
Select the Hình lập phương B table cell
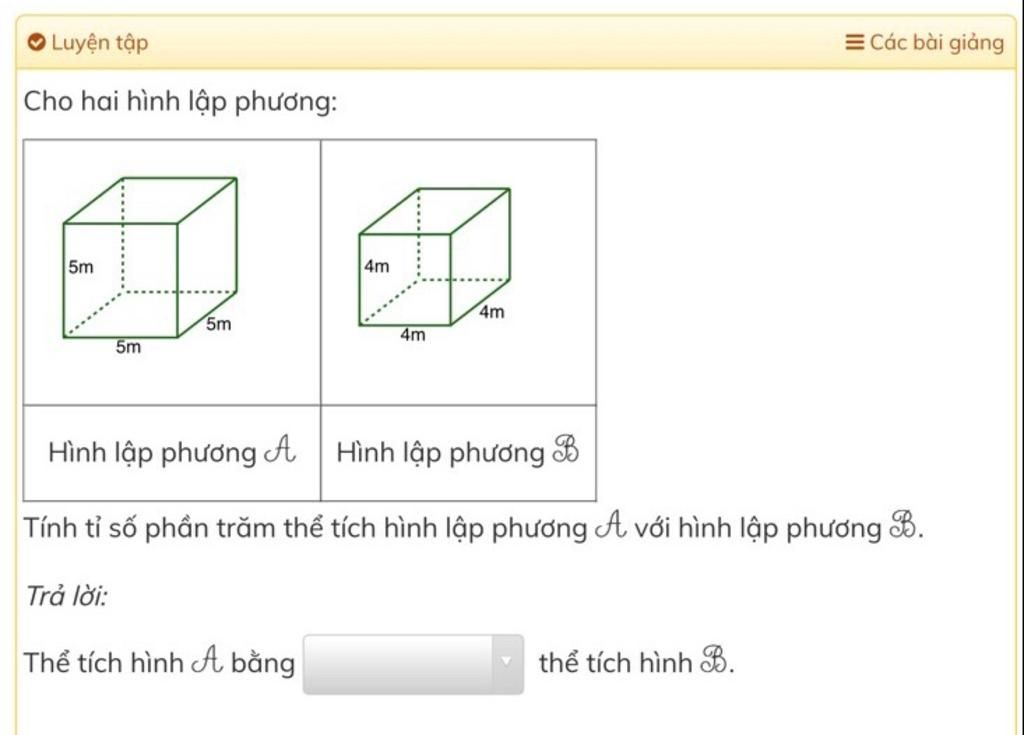click(x=458, y=453)
